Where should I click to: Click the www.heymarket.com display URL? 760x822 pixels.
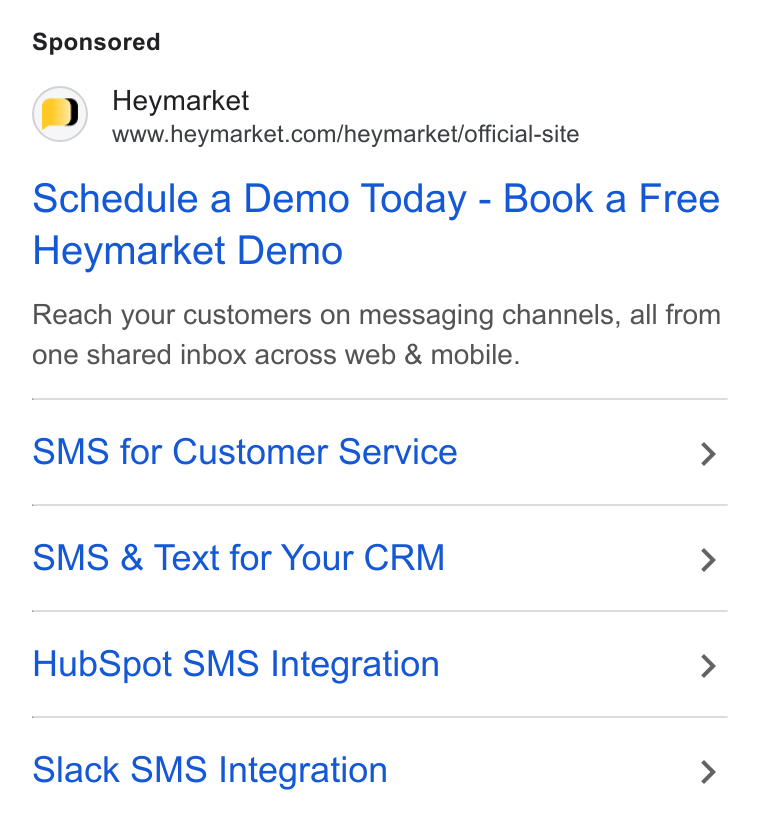[345, 135]
